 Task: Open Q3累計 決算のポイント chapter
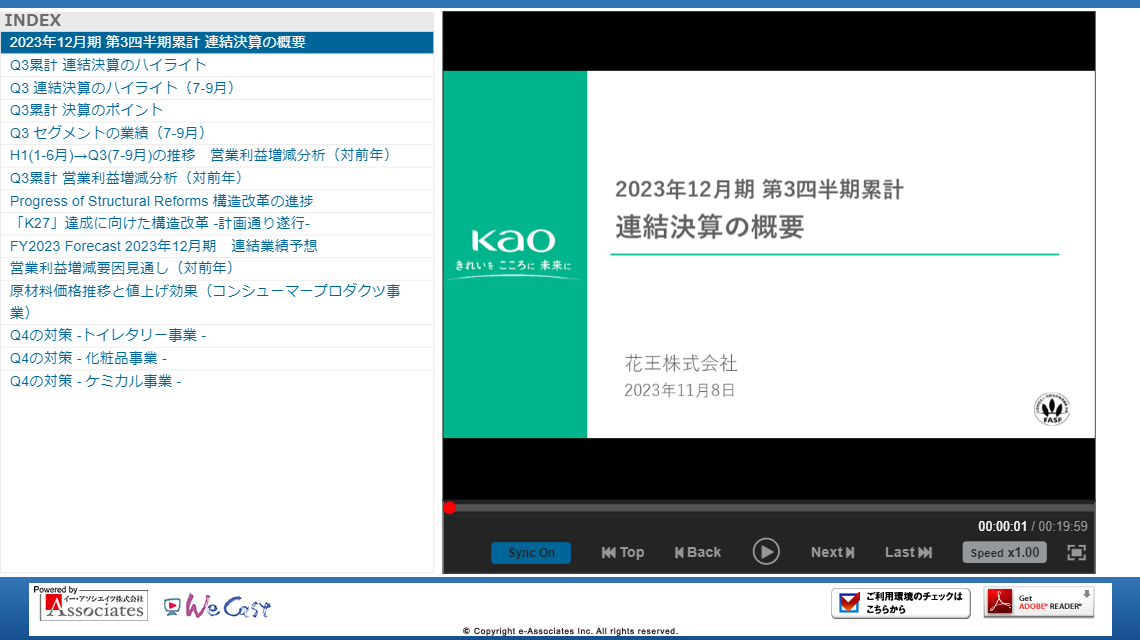(86, 110)
